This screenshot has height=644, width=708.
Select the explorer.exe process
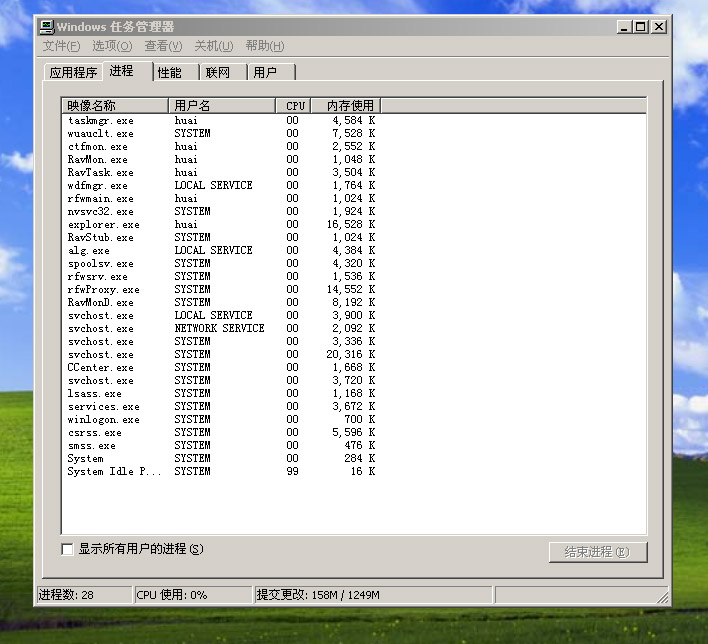[x=221, y=224]
